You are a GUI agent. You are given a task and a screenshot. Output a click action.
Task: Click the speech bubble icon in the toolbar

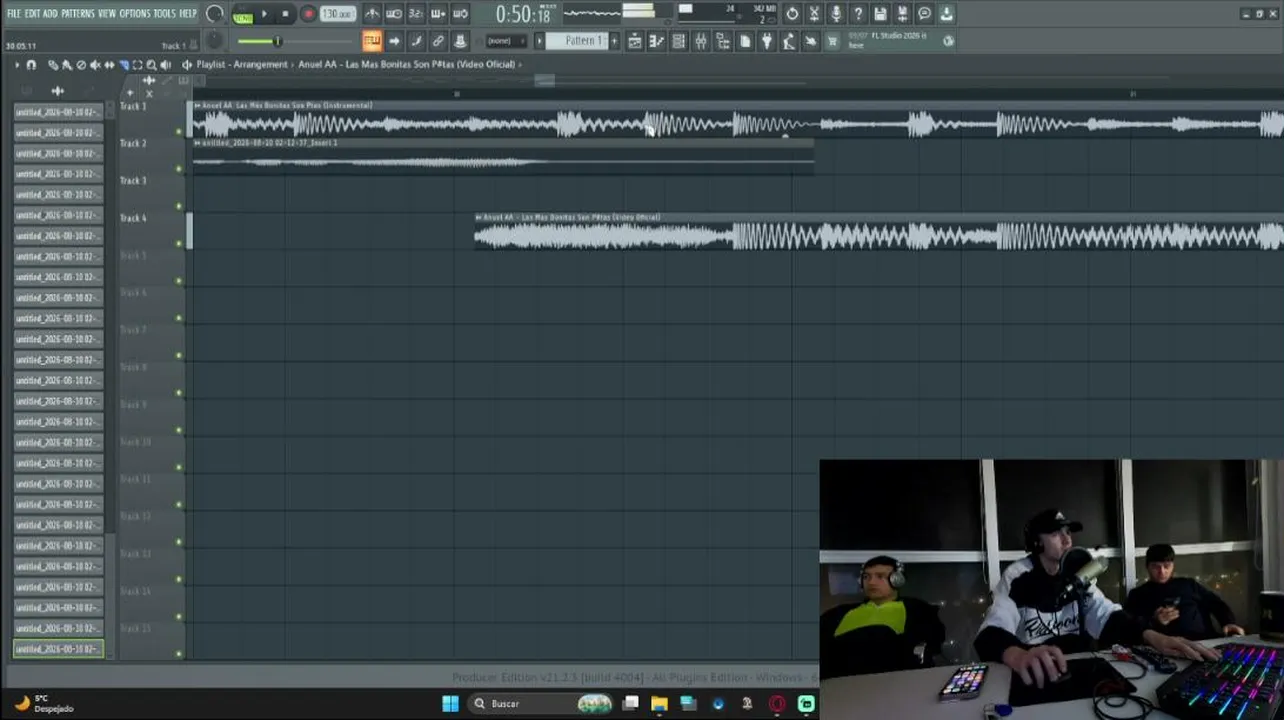point(924,14)
